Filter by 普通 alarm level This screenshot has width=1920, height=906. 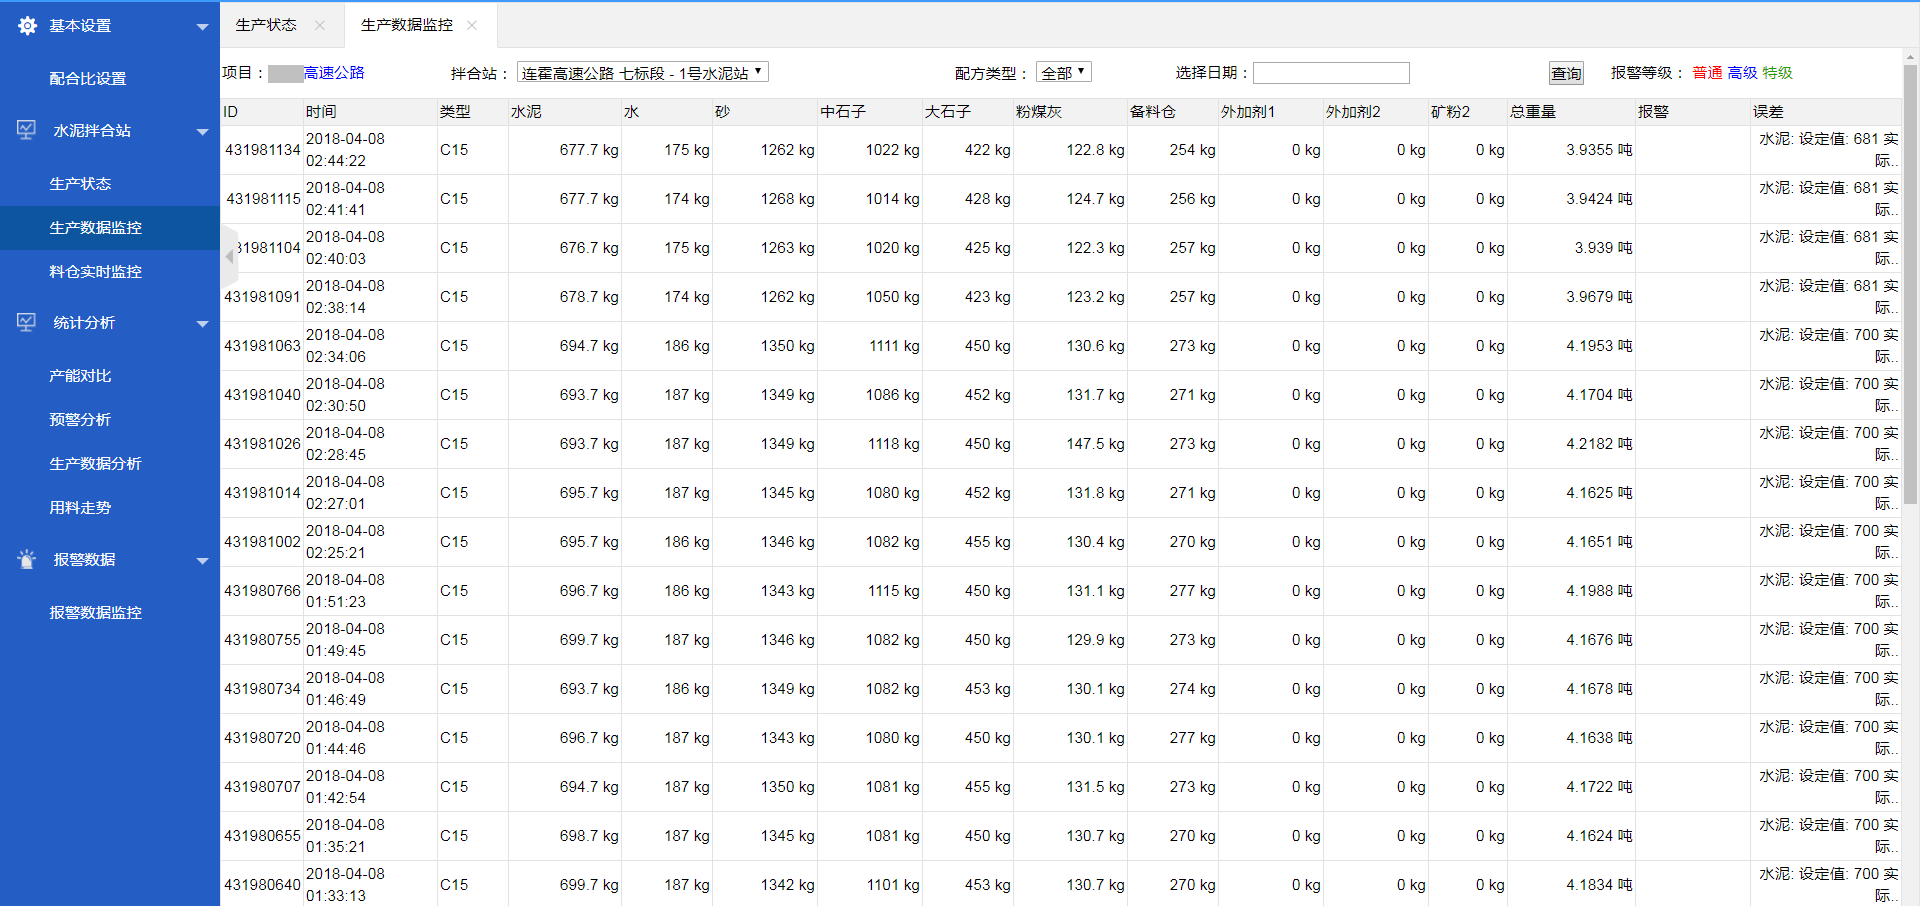point(1707,73)
